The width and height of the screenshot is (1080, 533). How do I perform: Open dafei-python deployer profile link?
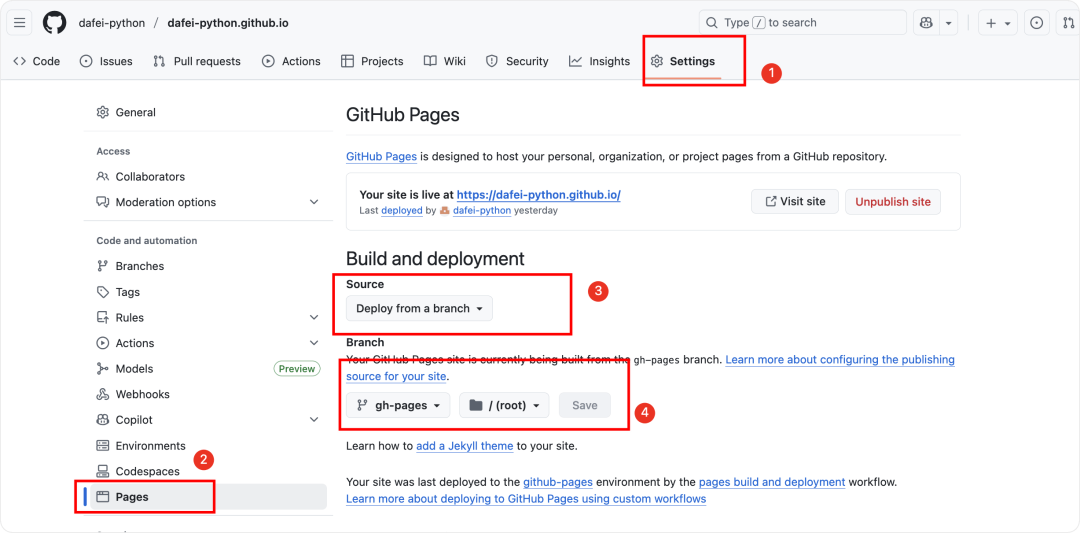coord(481,210)
